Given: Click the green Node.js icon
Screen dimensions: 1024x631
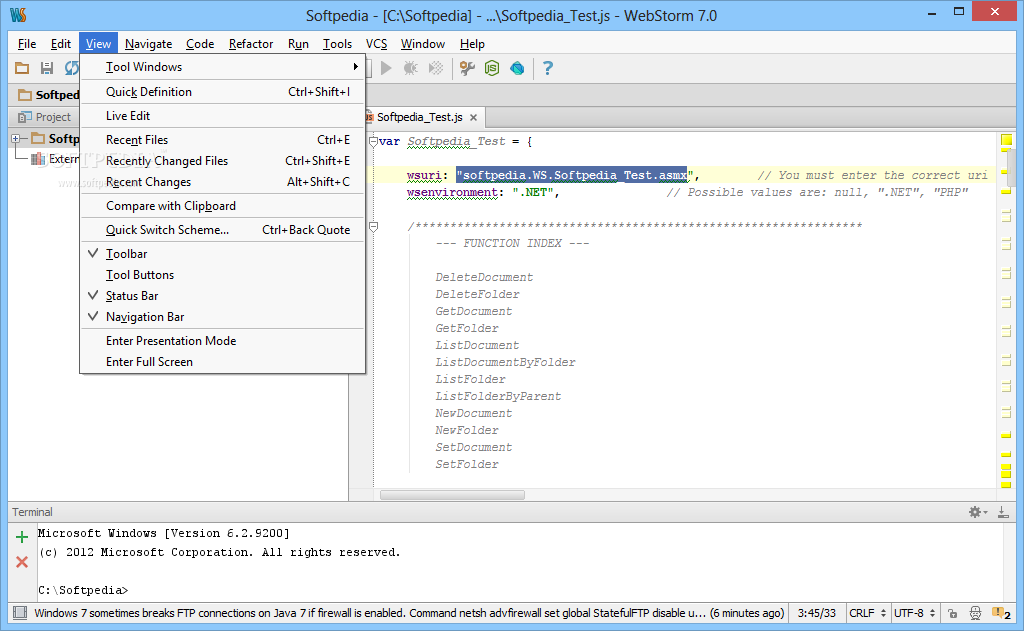Looking at the screenshot, I should click(x=492, y=68).
